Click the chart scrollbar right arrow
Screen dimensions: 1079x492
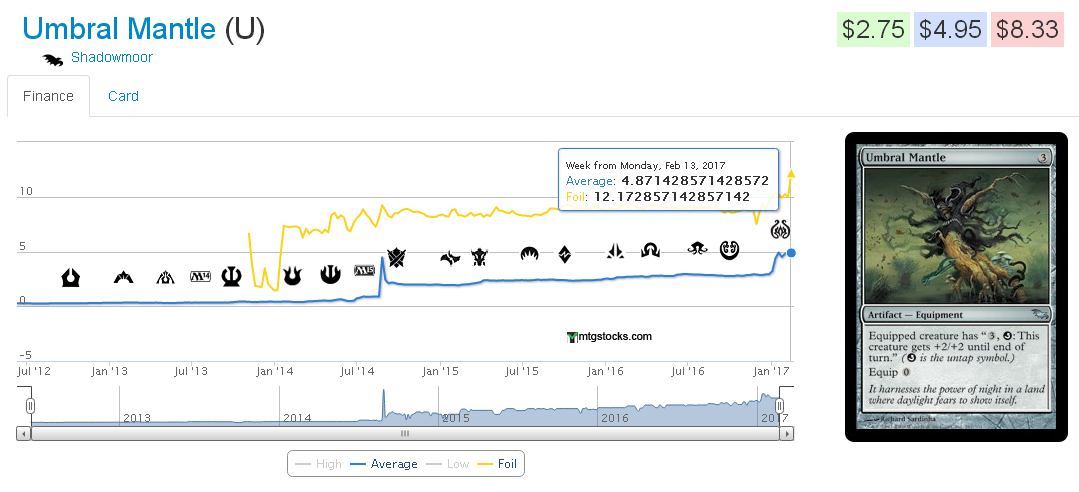tap(787, 434)
